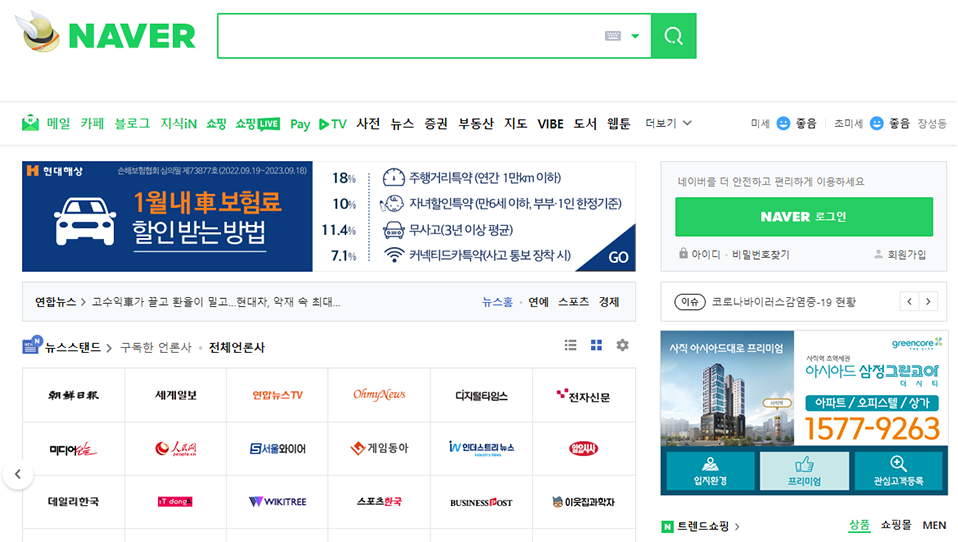This screenshot has height=542, width=958.
Task: Click the IT dongA press logo
Action: coord(175,502)
